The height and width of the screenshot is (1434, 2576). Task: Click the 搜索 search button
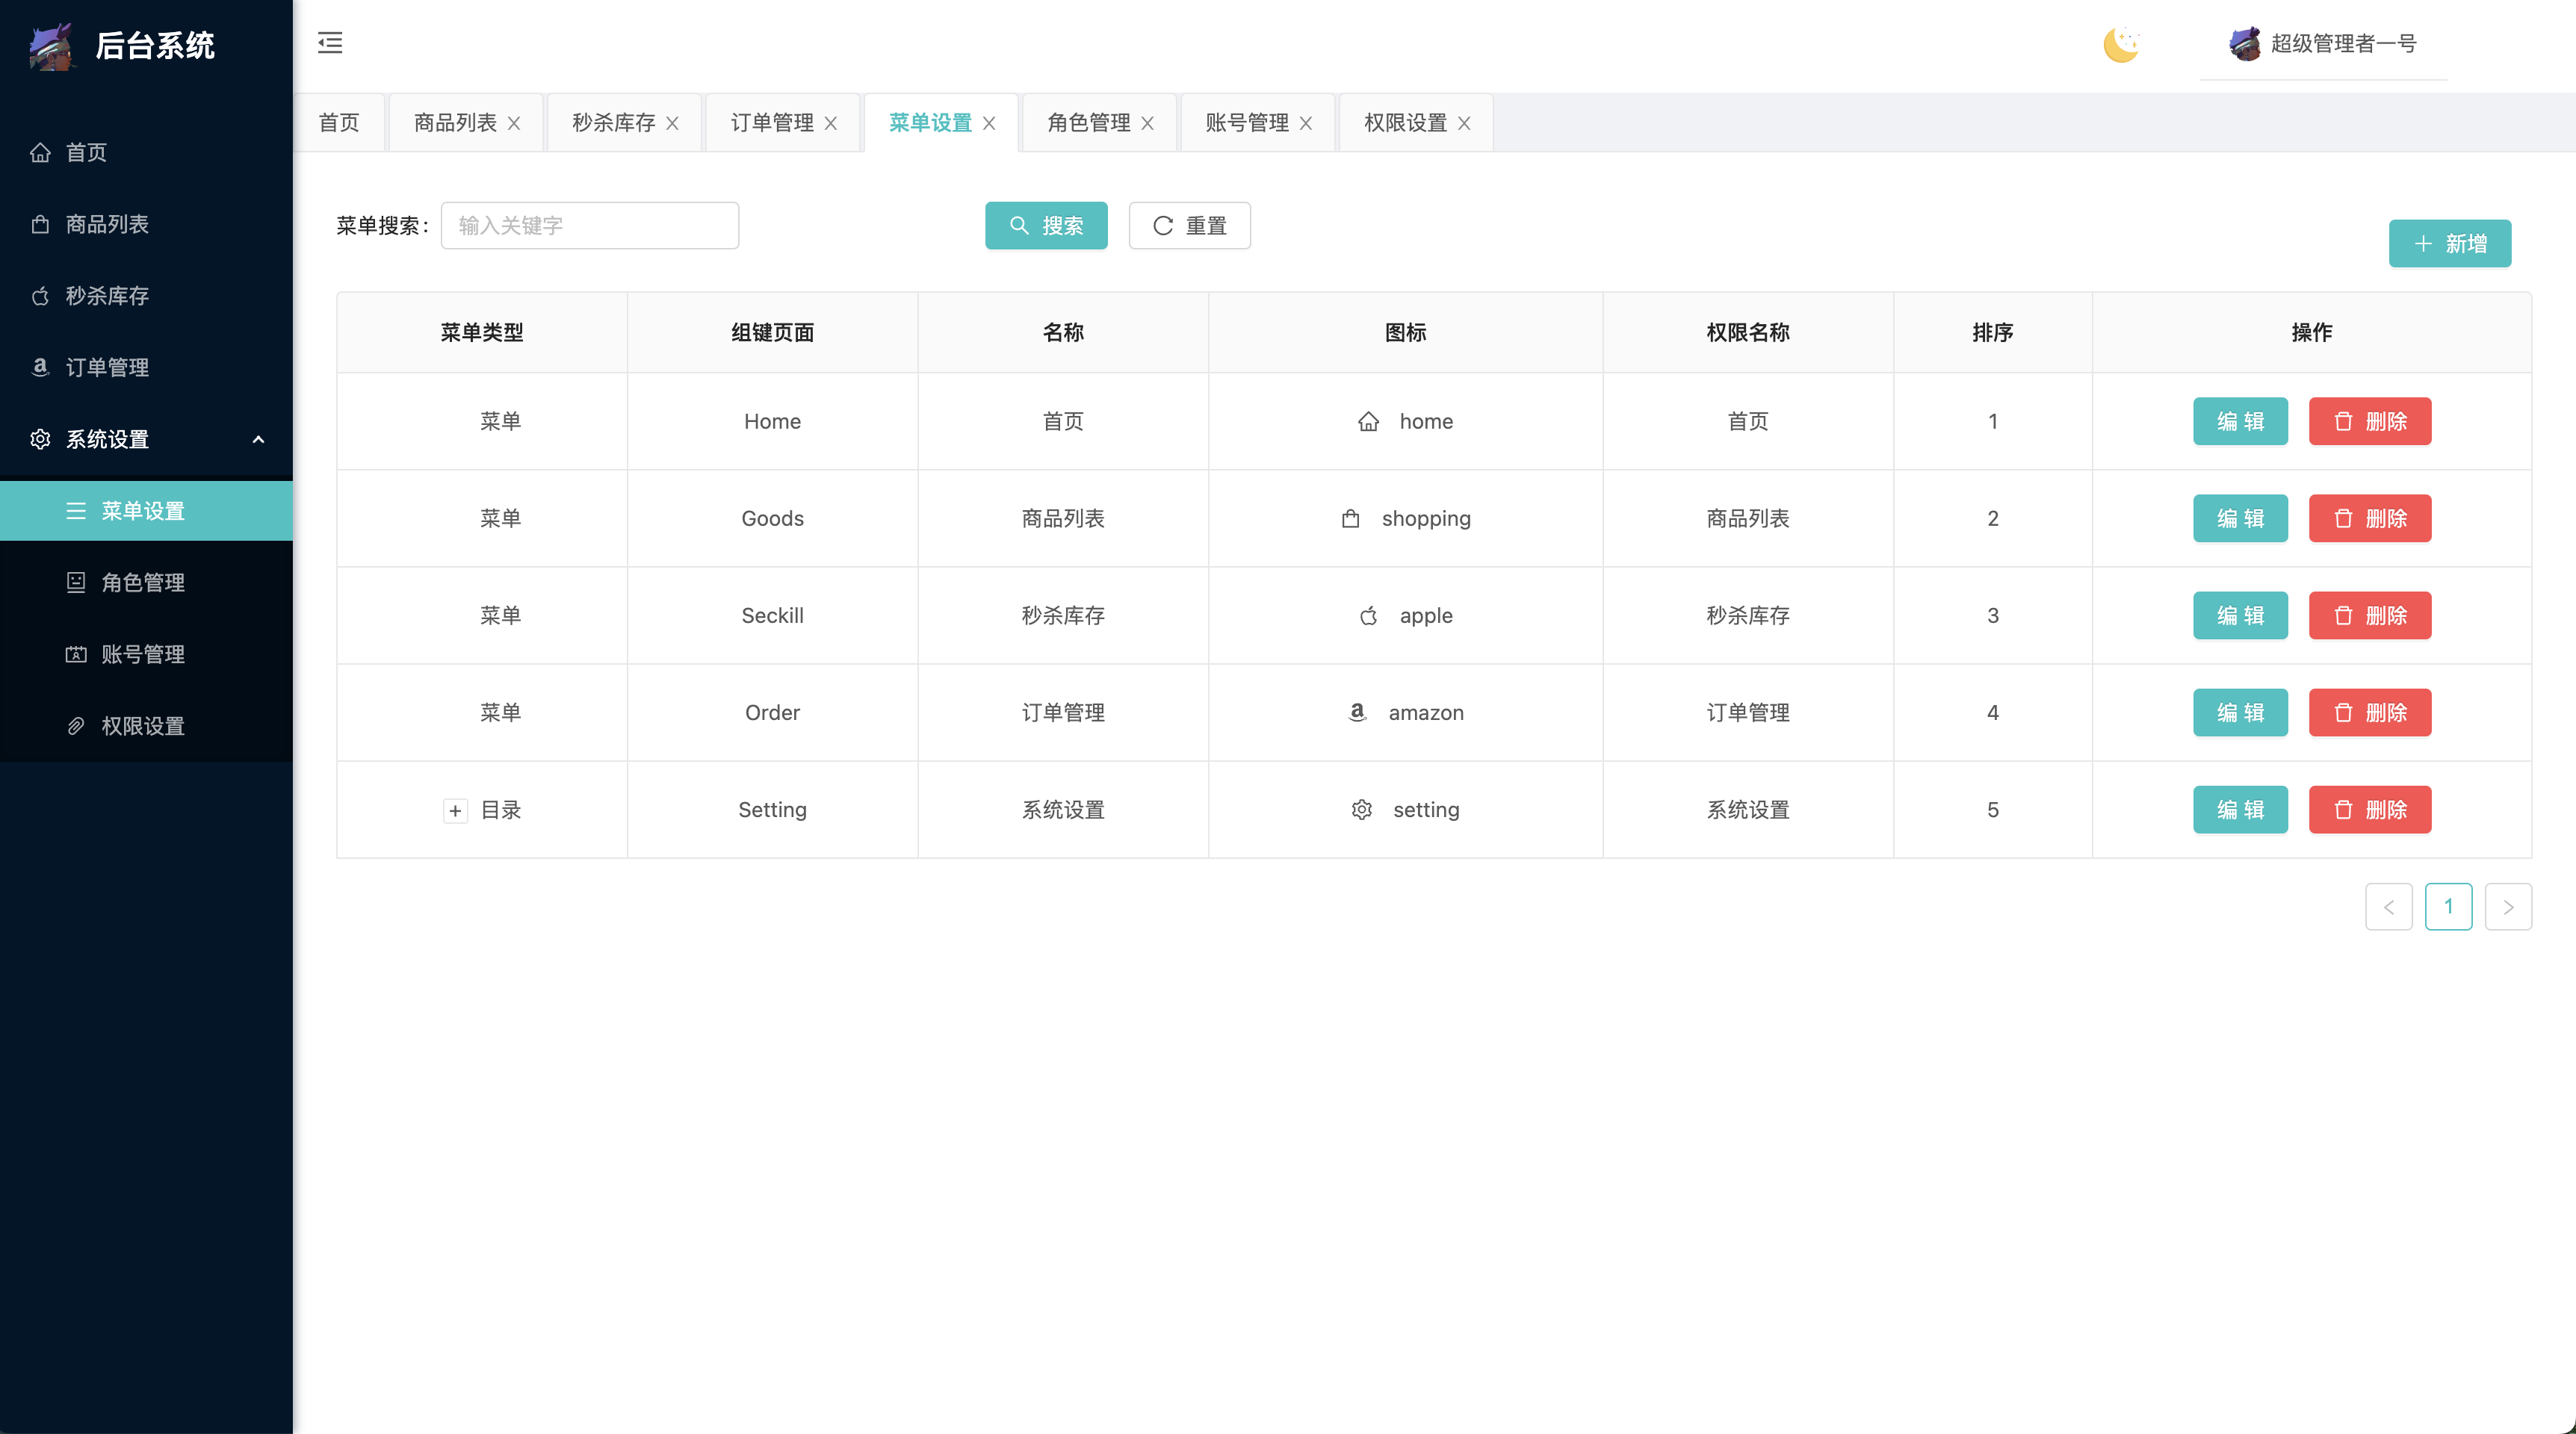click(1046, 226)
